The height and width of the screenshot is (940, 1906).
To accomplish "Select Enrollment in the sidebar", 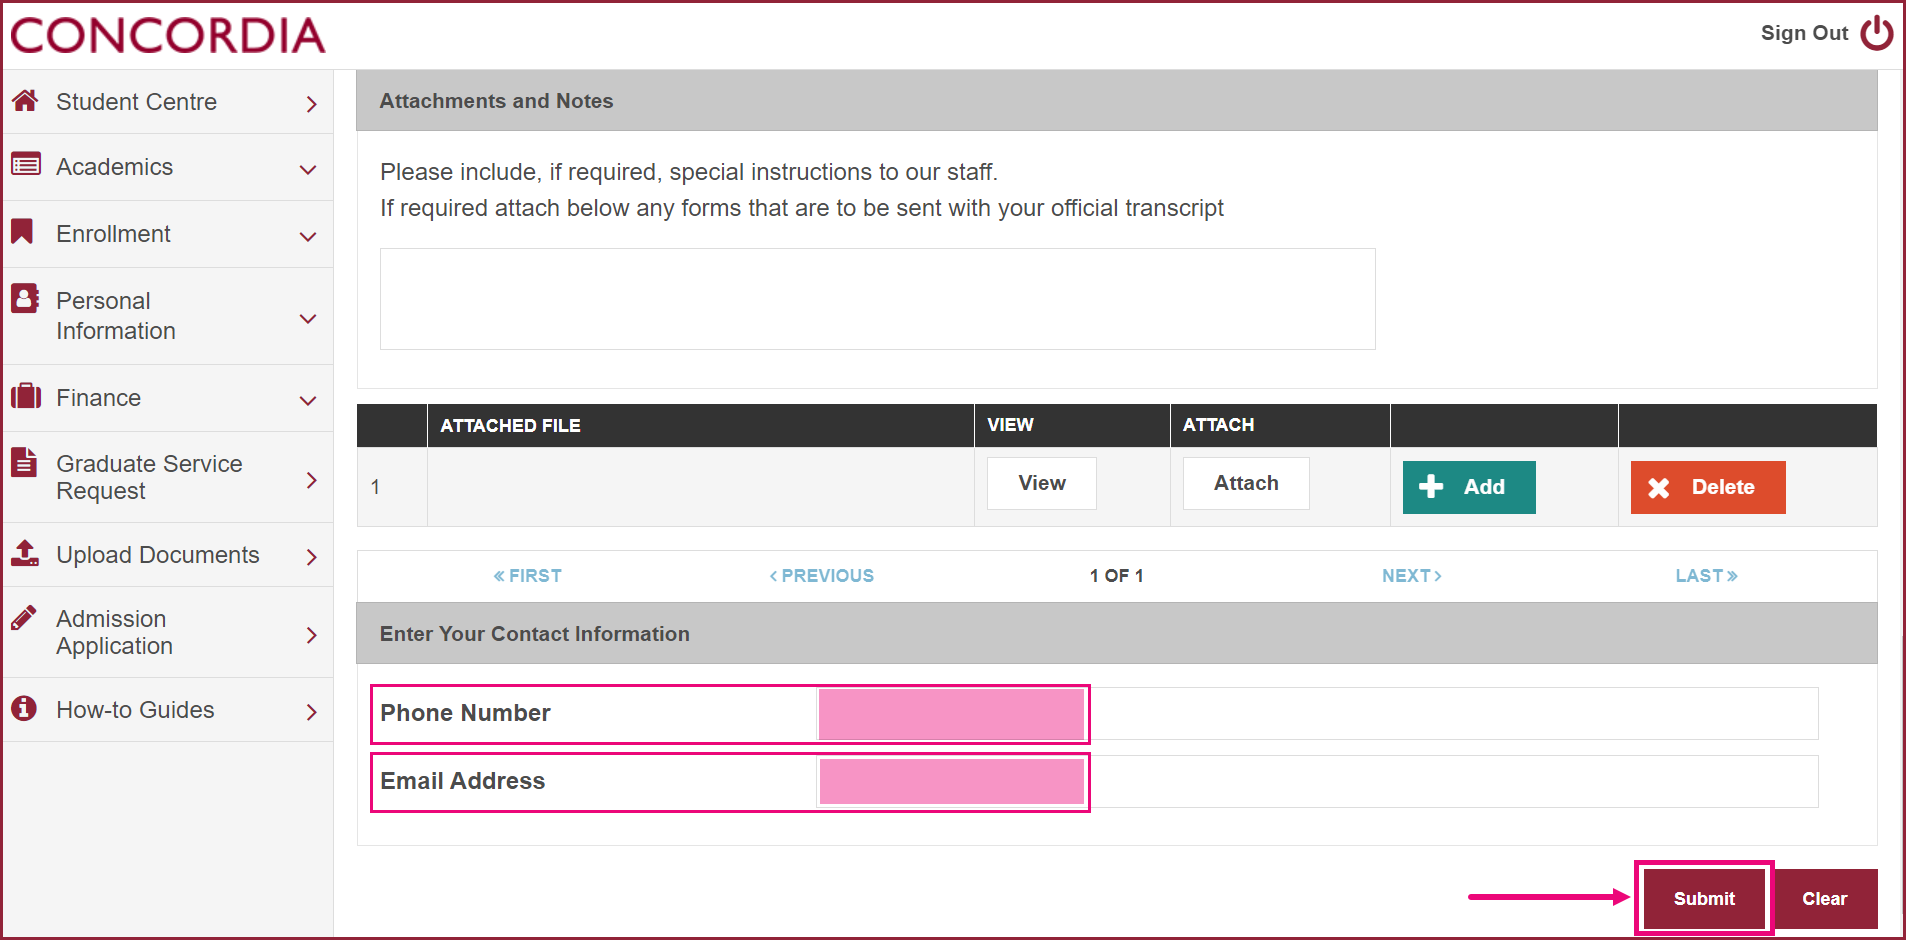I will (x=168, y=234).
